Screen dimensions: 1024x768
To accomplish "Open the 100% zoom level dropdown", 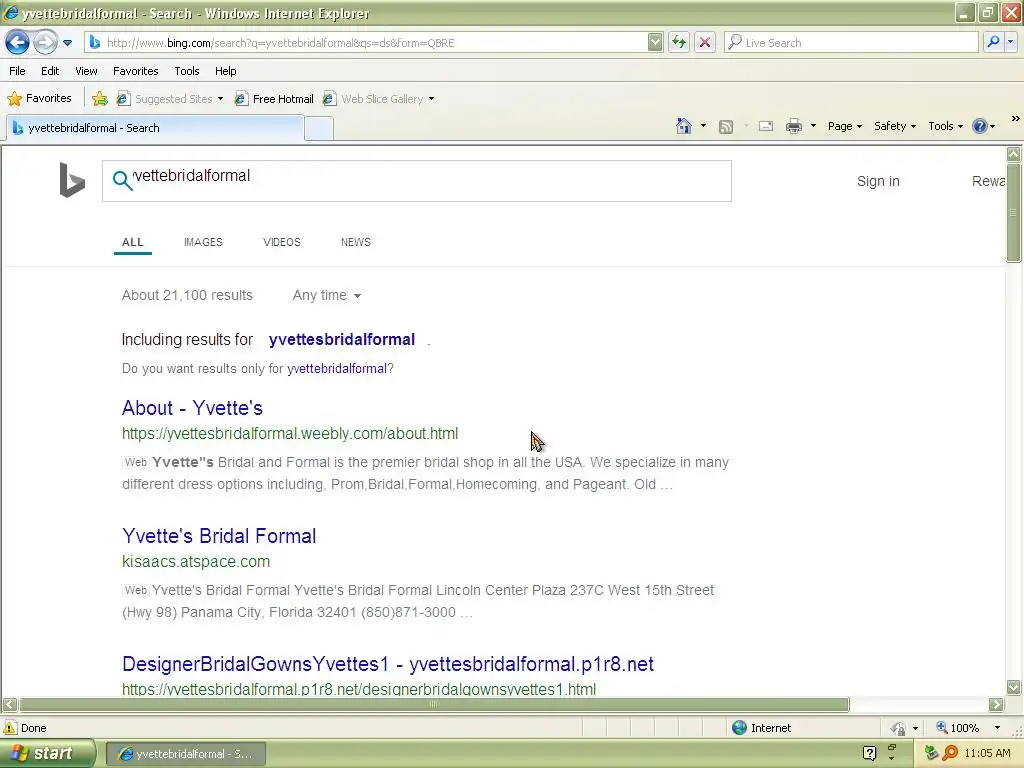I will pyautogui.click(x=997, y=728).
